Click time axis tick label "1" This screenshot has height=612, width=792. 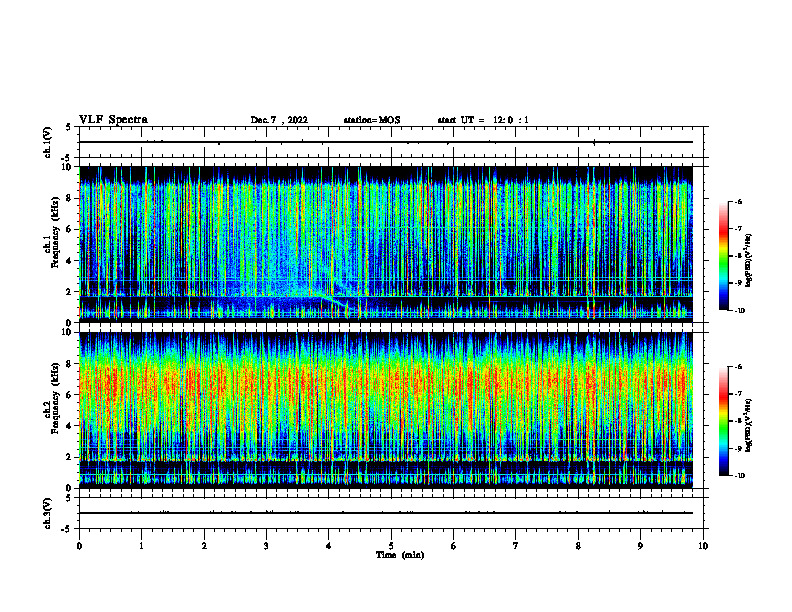click(141, 546)
